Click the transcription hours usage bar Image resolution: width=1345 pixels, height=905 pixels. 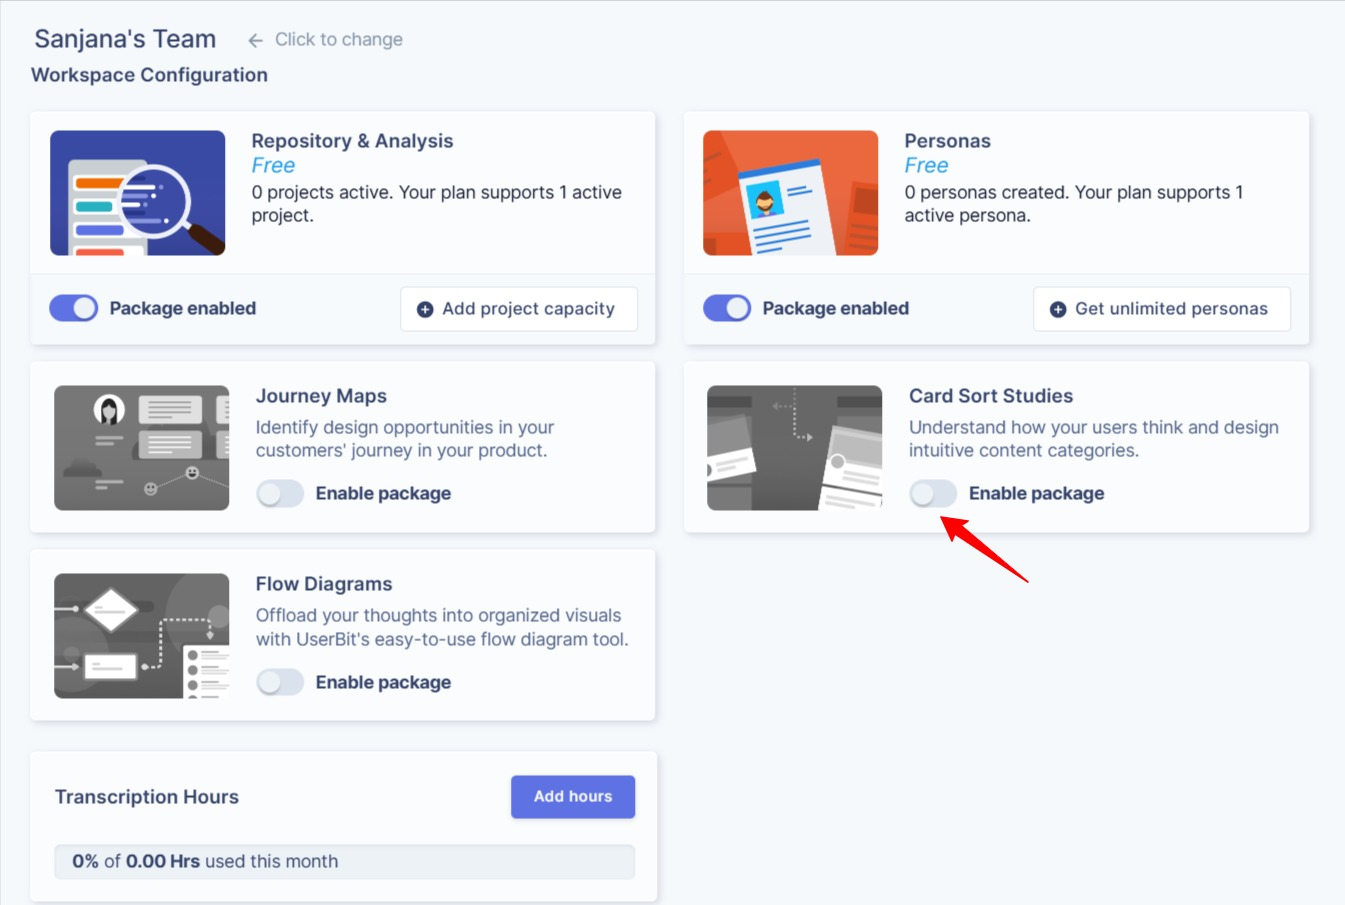point(343,861)
